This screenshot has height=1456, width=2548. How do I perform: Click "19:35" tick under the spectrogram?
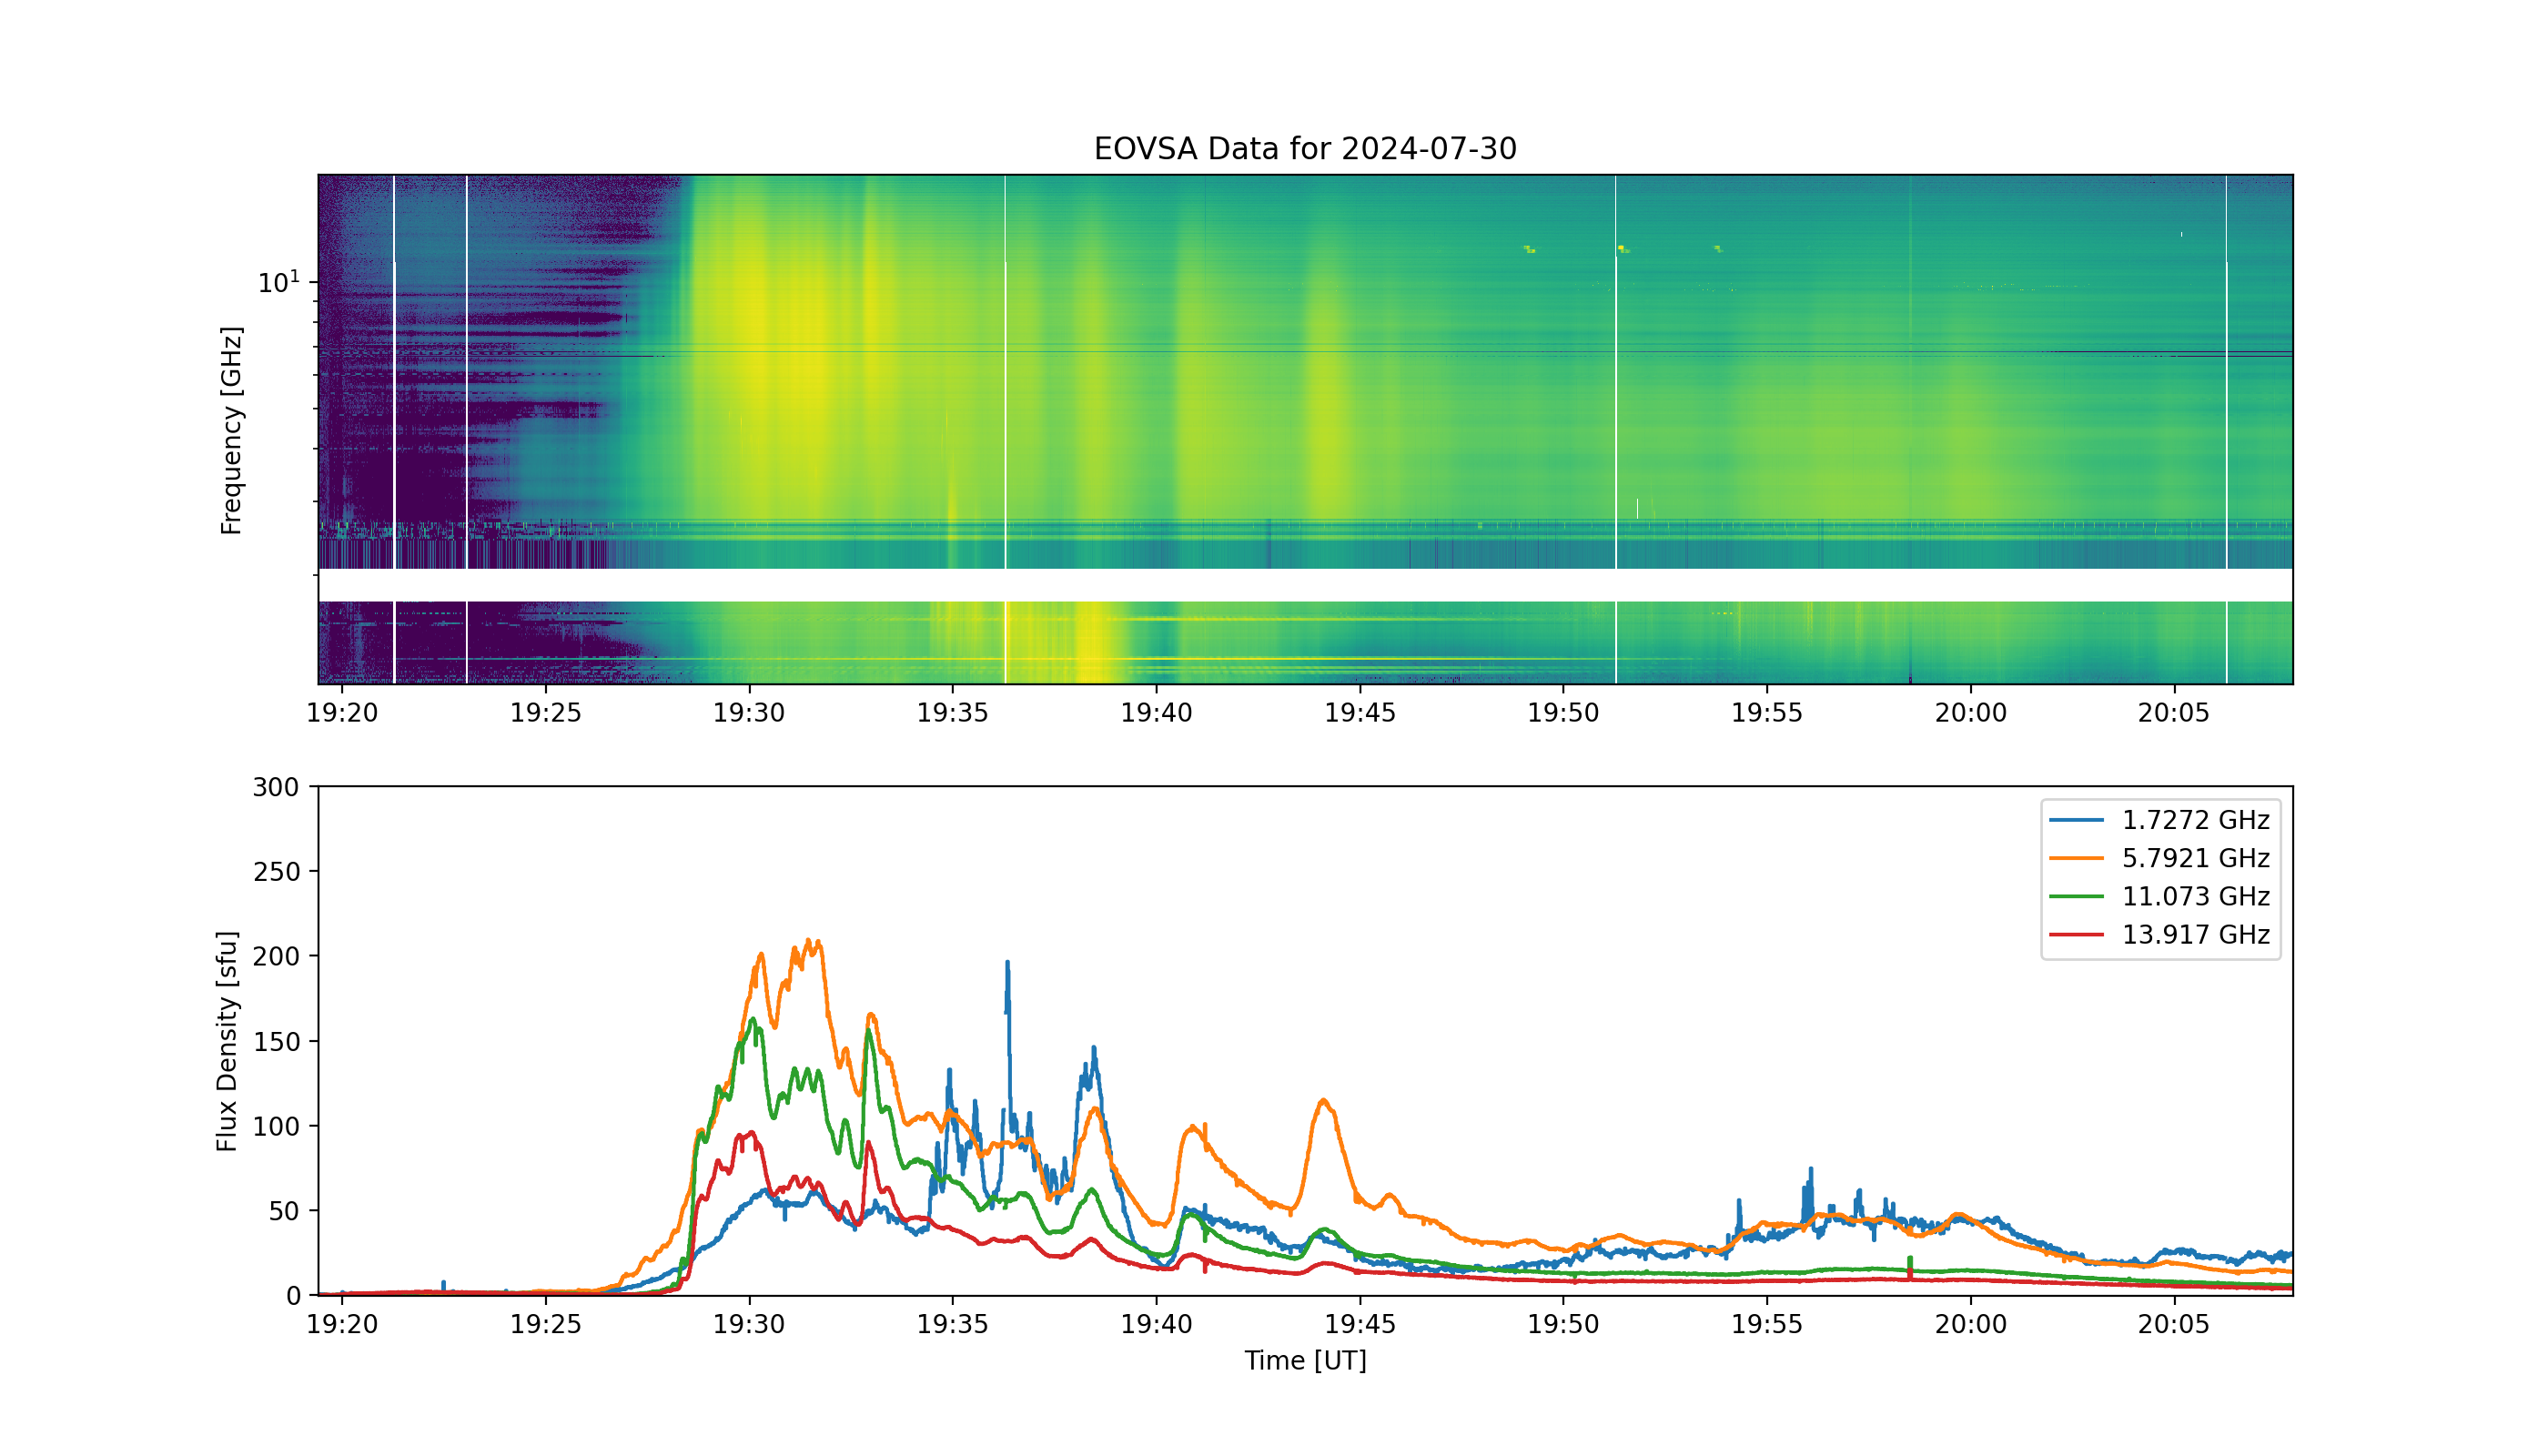953,713
